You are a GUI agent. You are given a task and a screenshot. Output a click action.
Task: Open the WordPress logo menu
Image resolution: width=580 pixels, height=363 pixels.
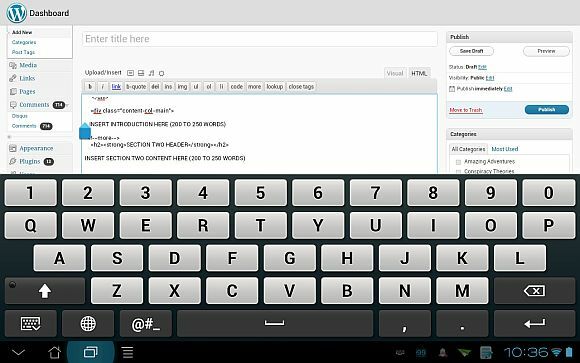pyautogui.click(x=16, y=13)
